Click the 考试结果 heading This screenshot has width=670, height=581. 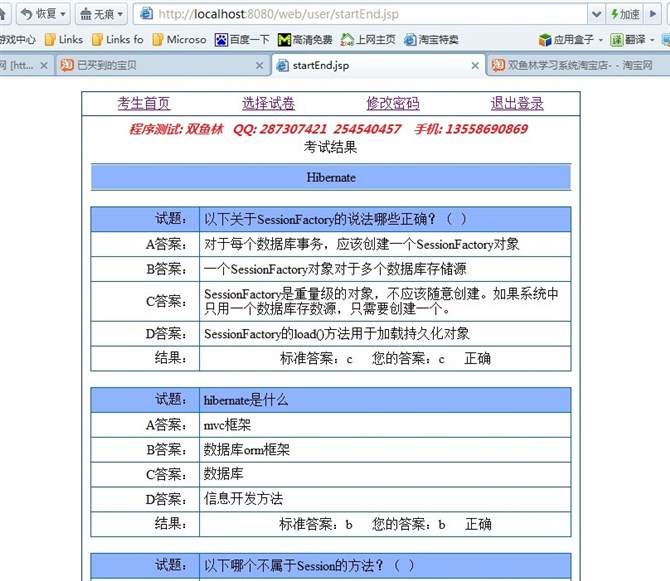tap(330, 147)
